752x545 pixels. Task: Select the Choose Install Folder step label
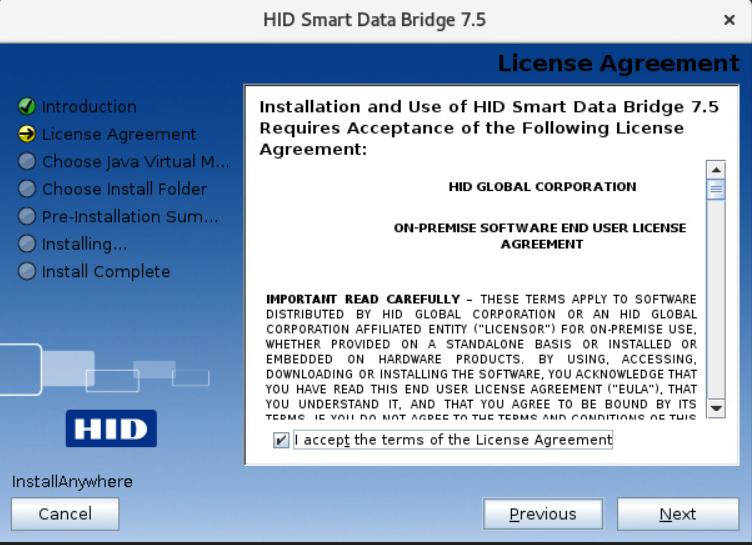[x=124, y=189]
